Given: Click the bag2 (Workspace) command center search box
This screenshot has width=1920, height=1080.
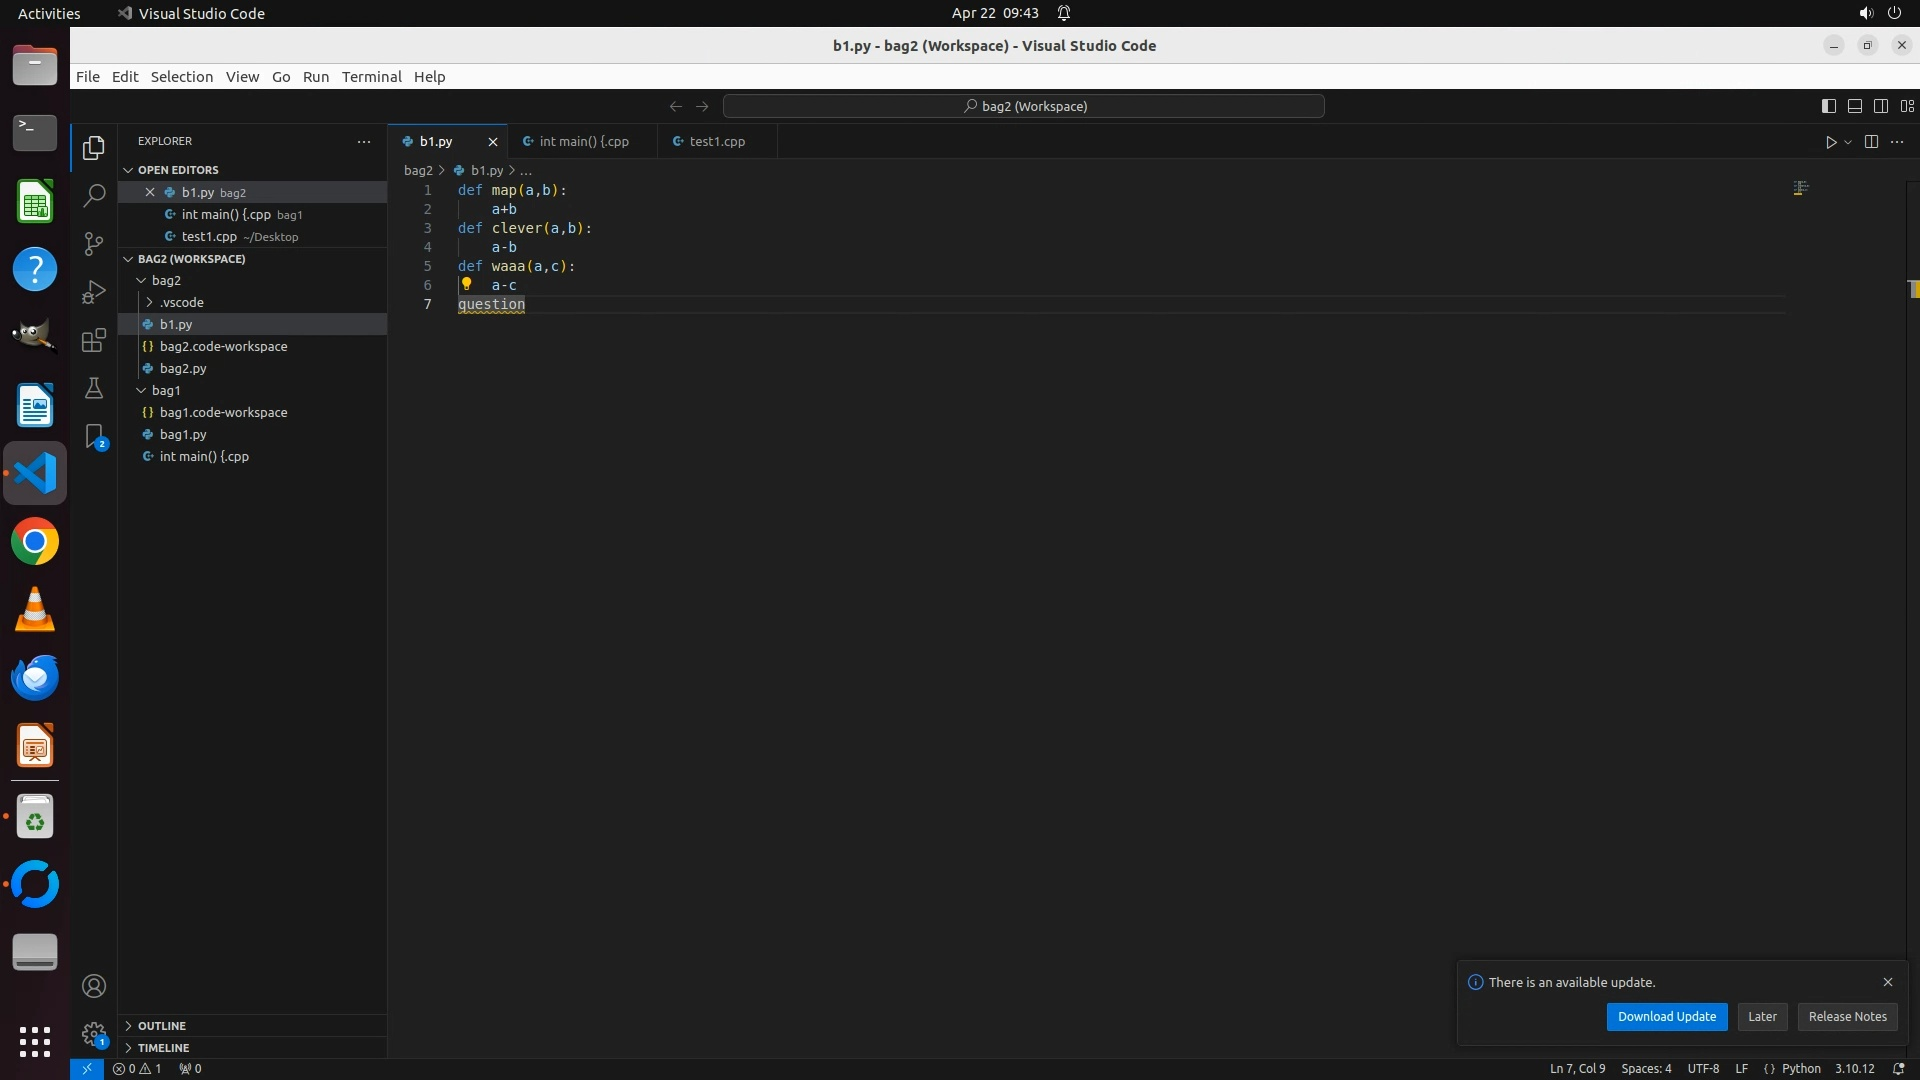Looking at the screenshot, I should [x=1024, y=106].
